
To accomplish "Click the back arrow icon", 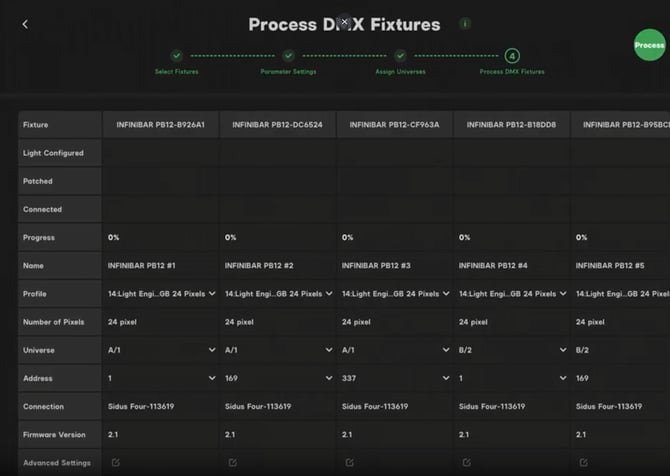I will point(25,24).
